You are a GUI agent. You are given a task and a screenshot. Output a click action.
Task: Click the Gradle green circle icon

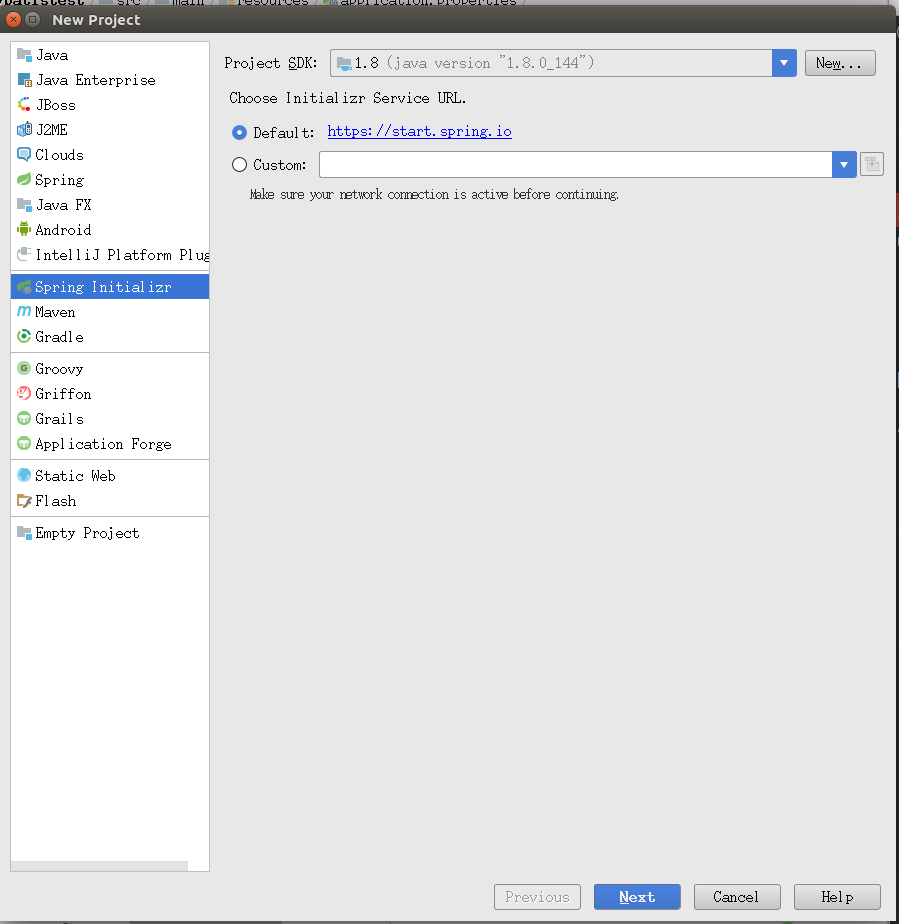[x=24, y=336]
